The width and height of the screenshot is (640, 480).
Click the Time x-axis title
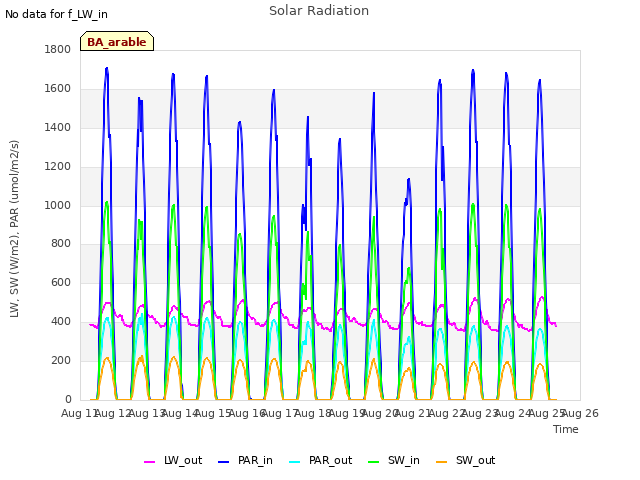point(566,429)
